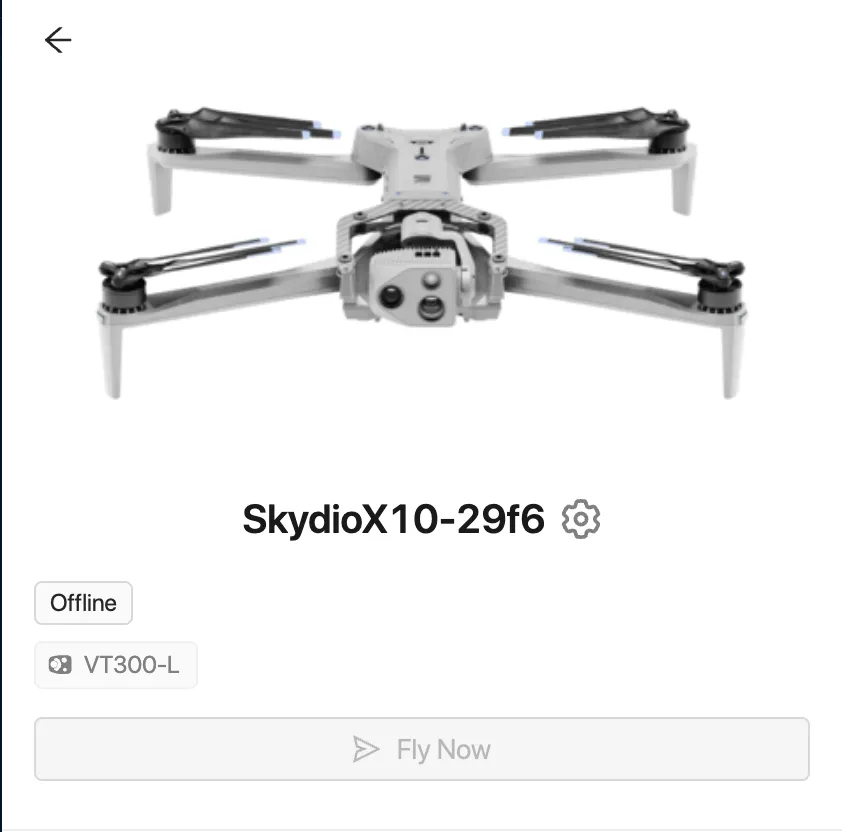The height and width of the screenshot is (832, 842).
Task: Click the SkydioX10-29f6 vehicle name
Action: pos(394,519)
